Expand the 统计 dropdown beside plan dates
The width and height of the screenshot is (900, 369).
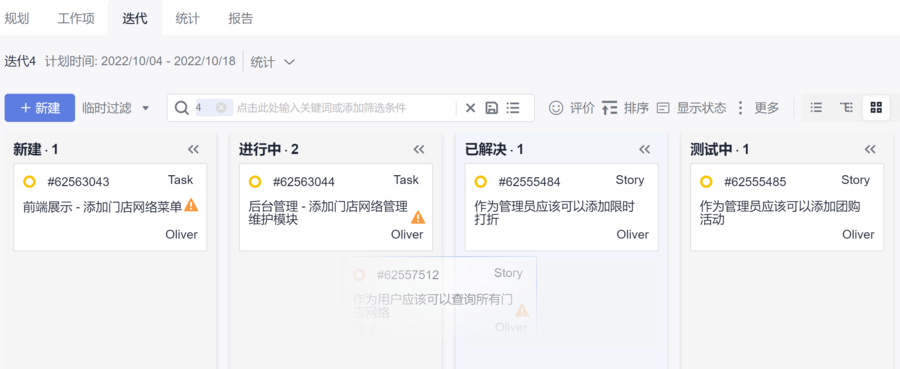click(273, 62)
